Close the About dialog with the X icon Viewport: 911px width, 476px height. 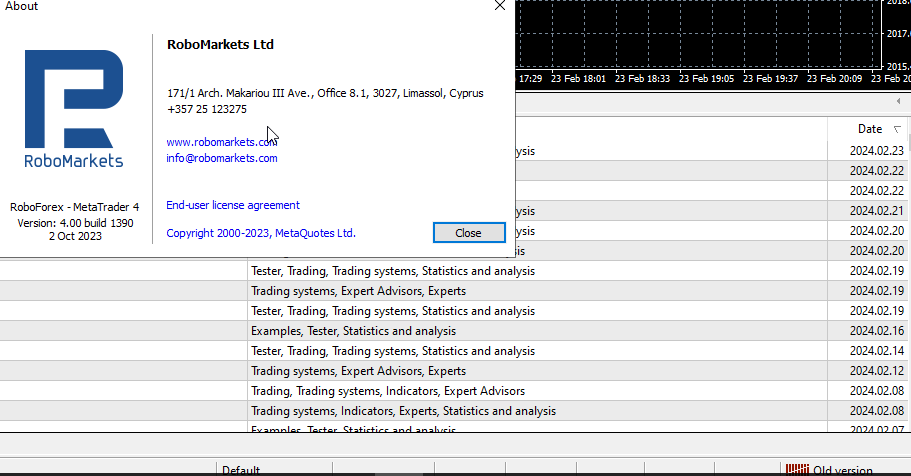500,5
